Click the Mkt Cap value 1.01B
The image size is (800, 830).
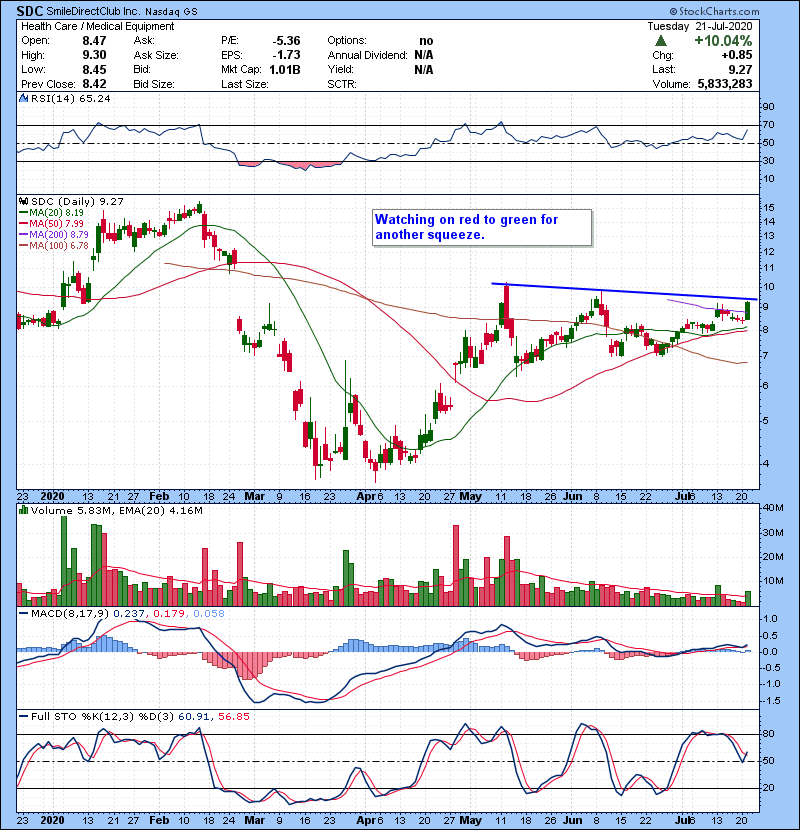click(285, 69)
